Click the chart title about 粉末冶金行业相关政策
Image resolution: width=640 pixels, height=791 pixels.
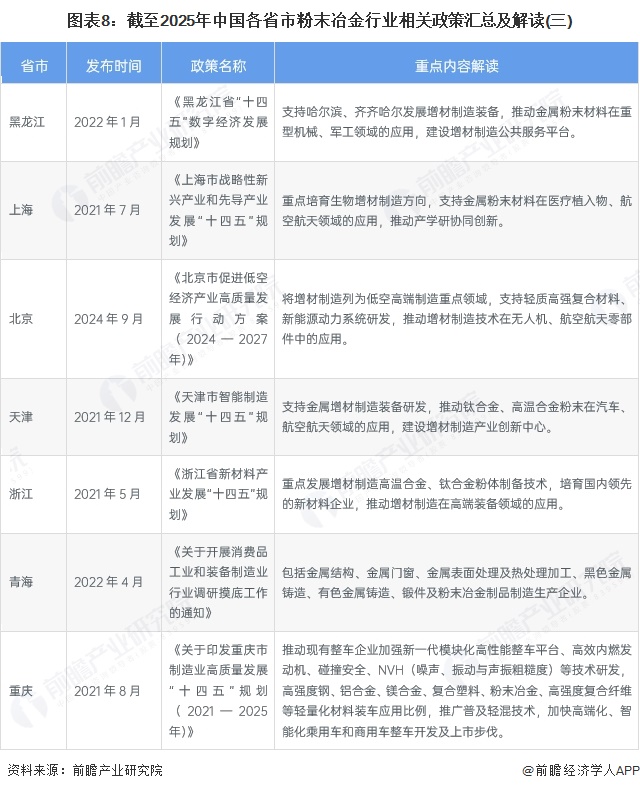point(319,21)
